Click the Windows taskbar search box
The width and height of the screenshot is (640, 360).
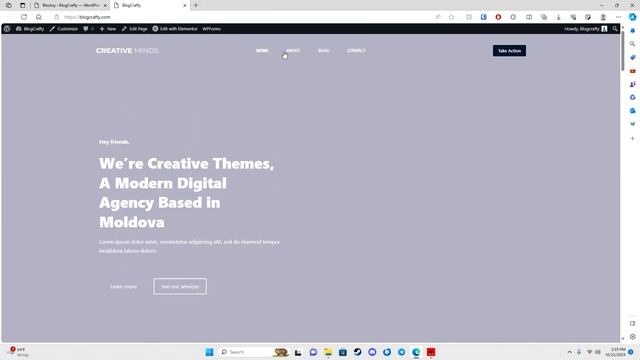(254, 352)
